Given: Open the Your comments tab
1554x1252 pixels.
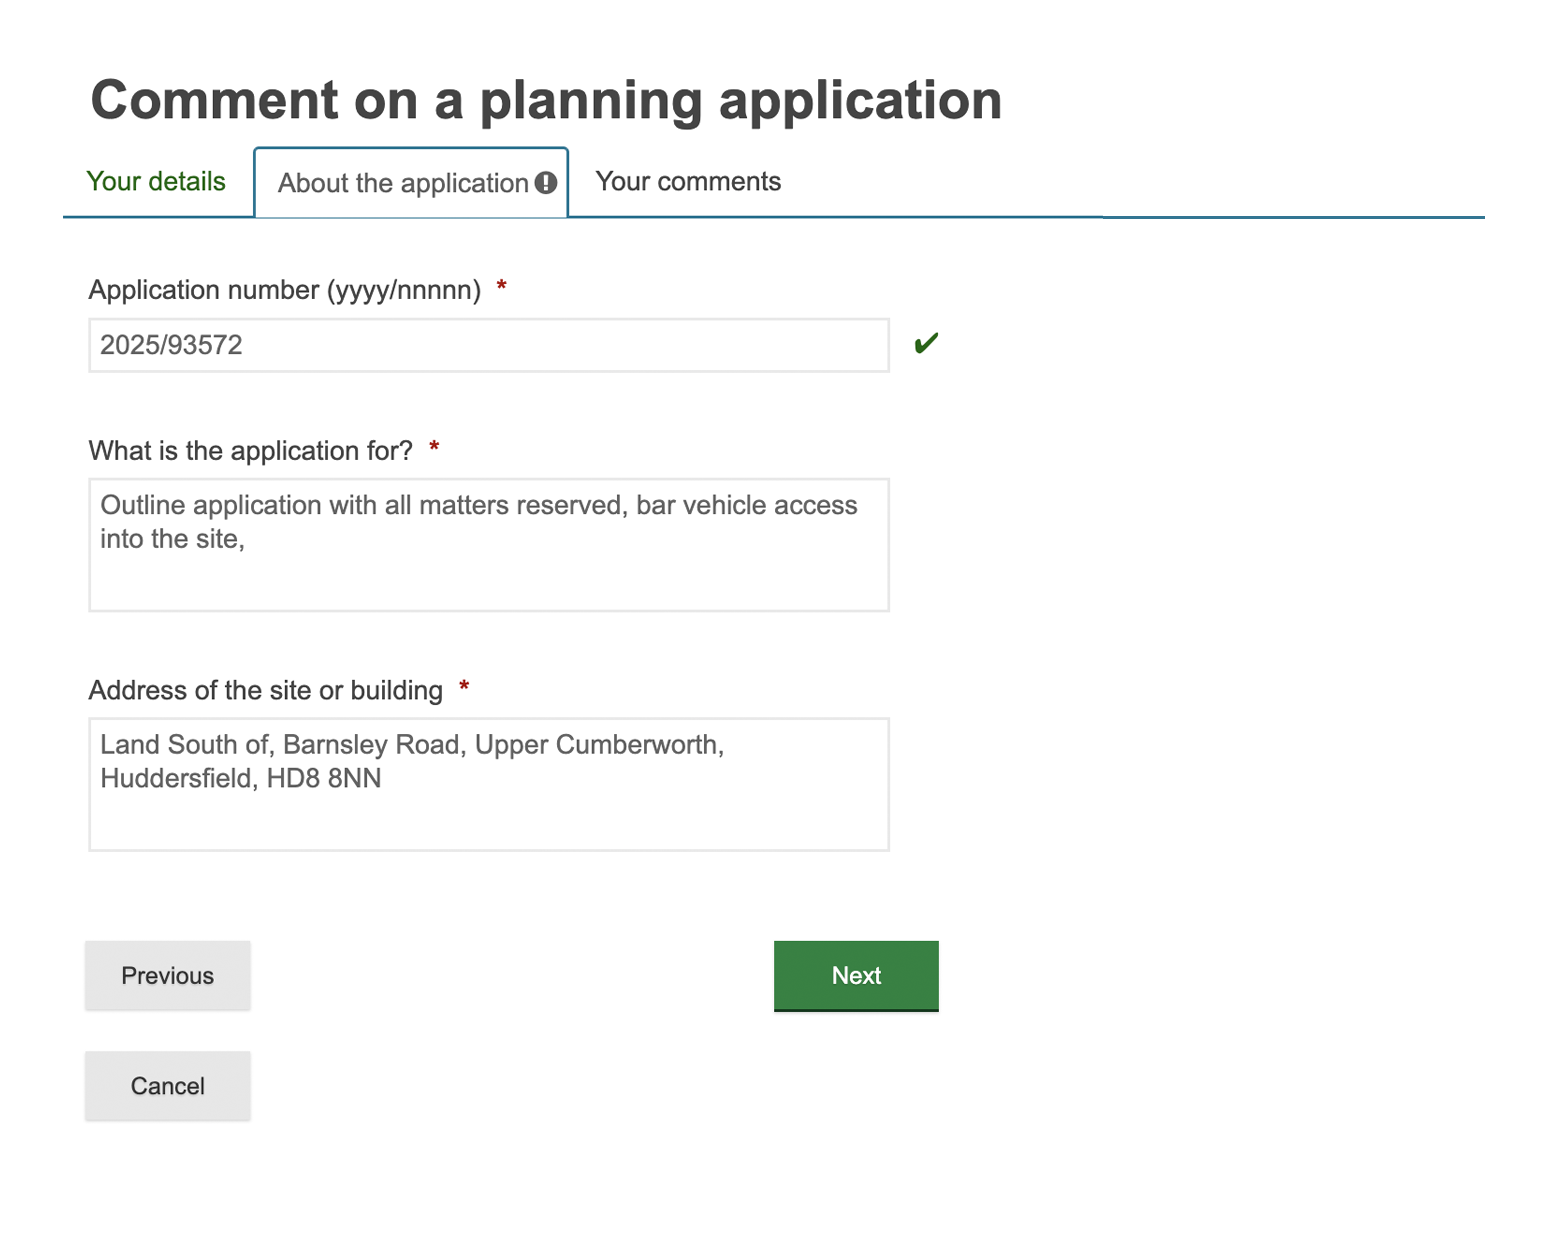Looking at the screenshot, I should [687, 181].
